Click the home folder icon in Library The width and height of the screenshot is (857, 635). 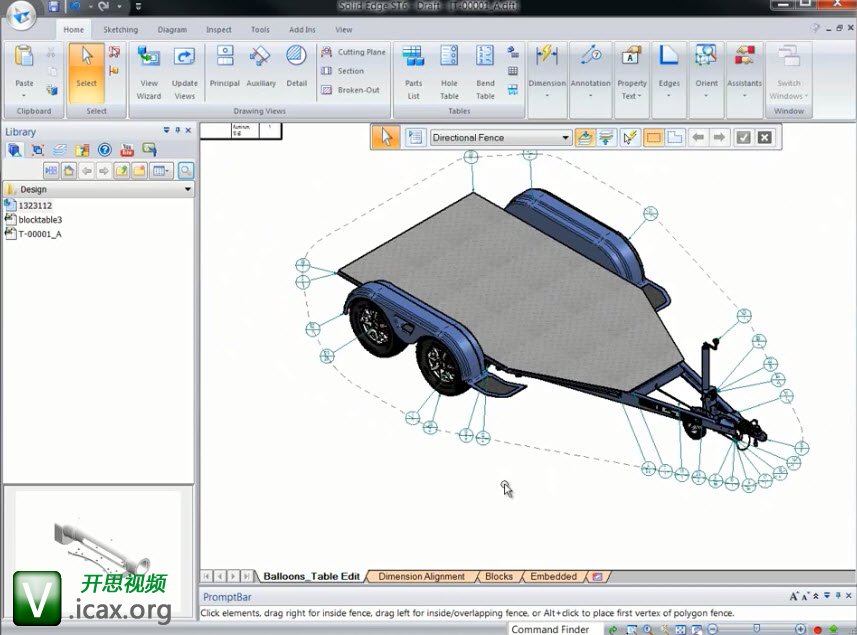(68, 171)
